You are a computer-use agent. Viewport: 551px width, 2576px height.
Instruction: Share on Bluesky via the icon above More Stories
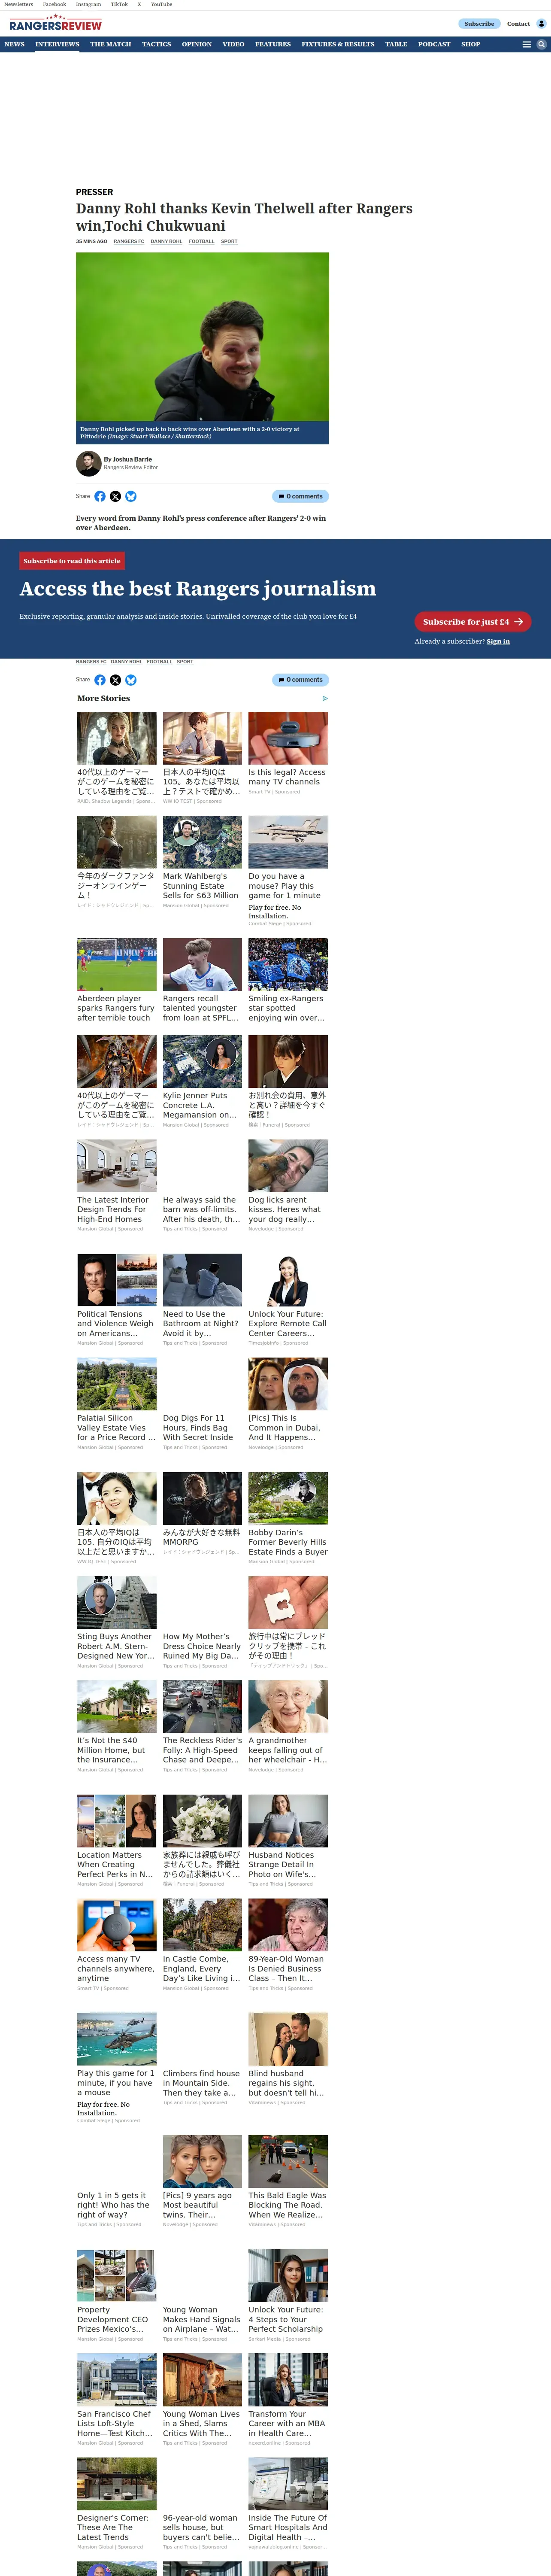click(x=131, y=680)
